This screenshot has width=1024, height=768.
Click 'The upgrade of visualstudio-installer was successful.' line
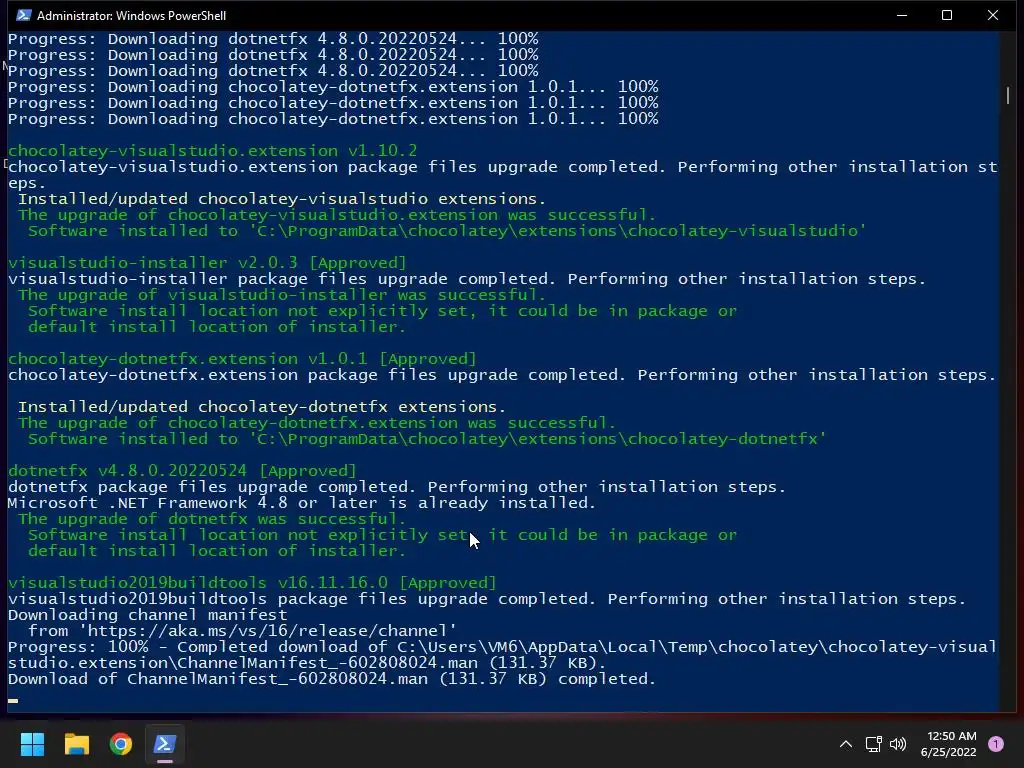coord(281,295)
